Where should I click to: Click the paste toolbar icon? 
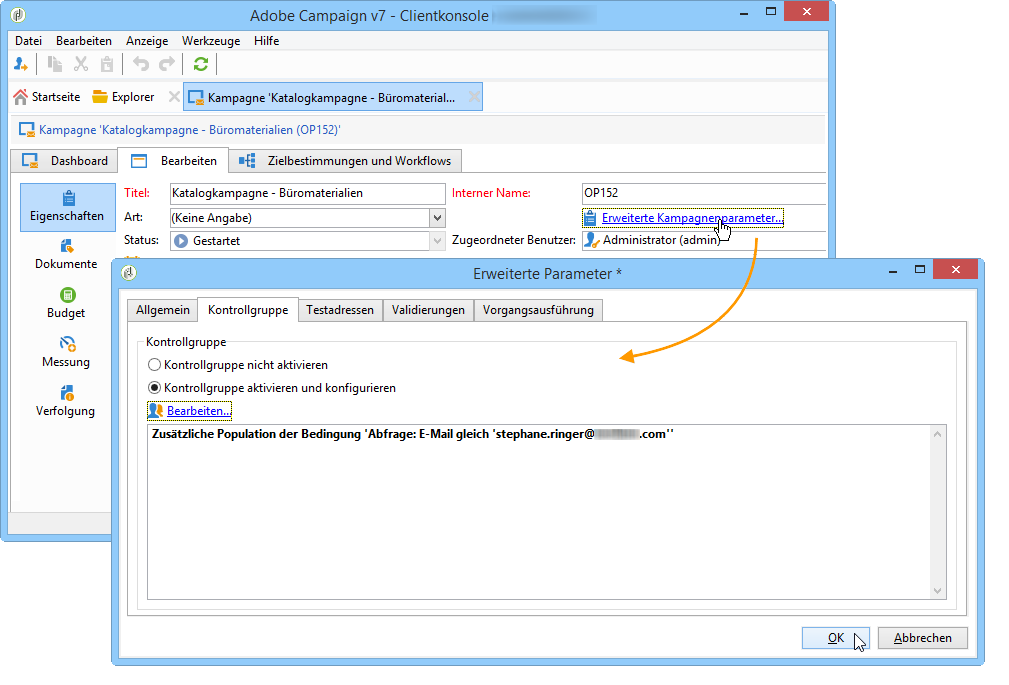(107, 64)
